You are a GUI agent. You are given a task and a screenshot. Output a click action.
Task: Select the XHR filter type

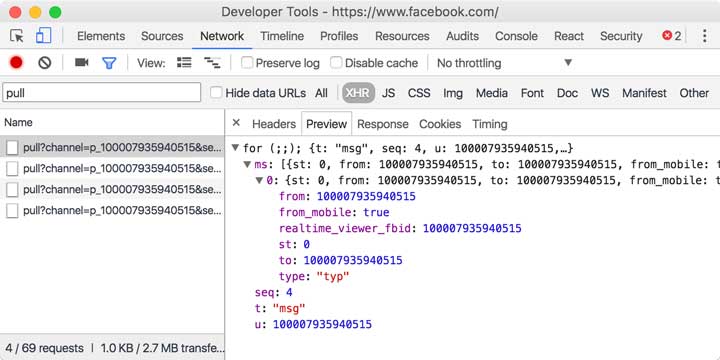point(358,93)
